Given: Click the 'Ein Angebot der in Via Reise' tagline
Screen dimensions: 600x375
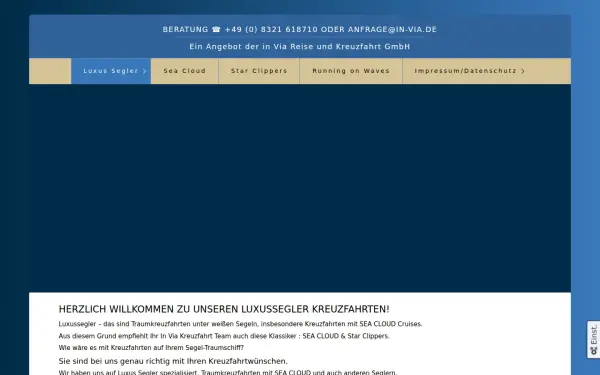Looking at the screenshot, I should [x=300, y=47].
